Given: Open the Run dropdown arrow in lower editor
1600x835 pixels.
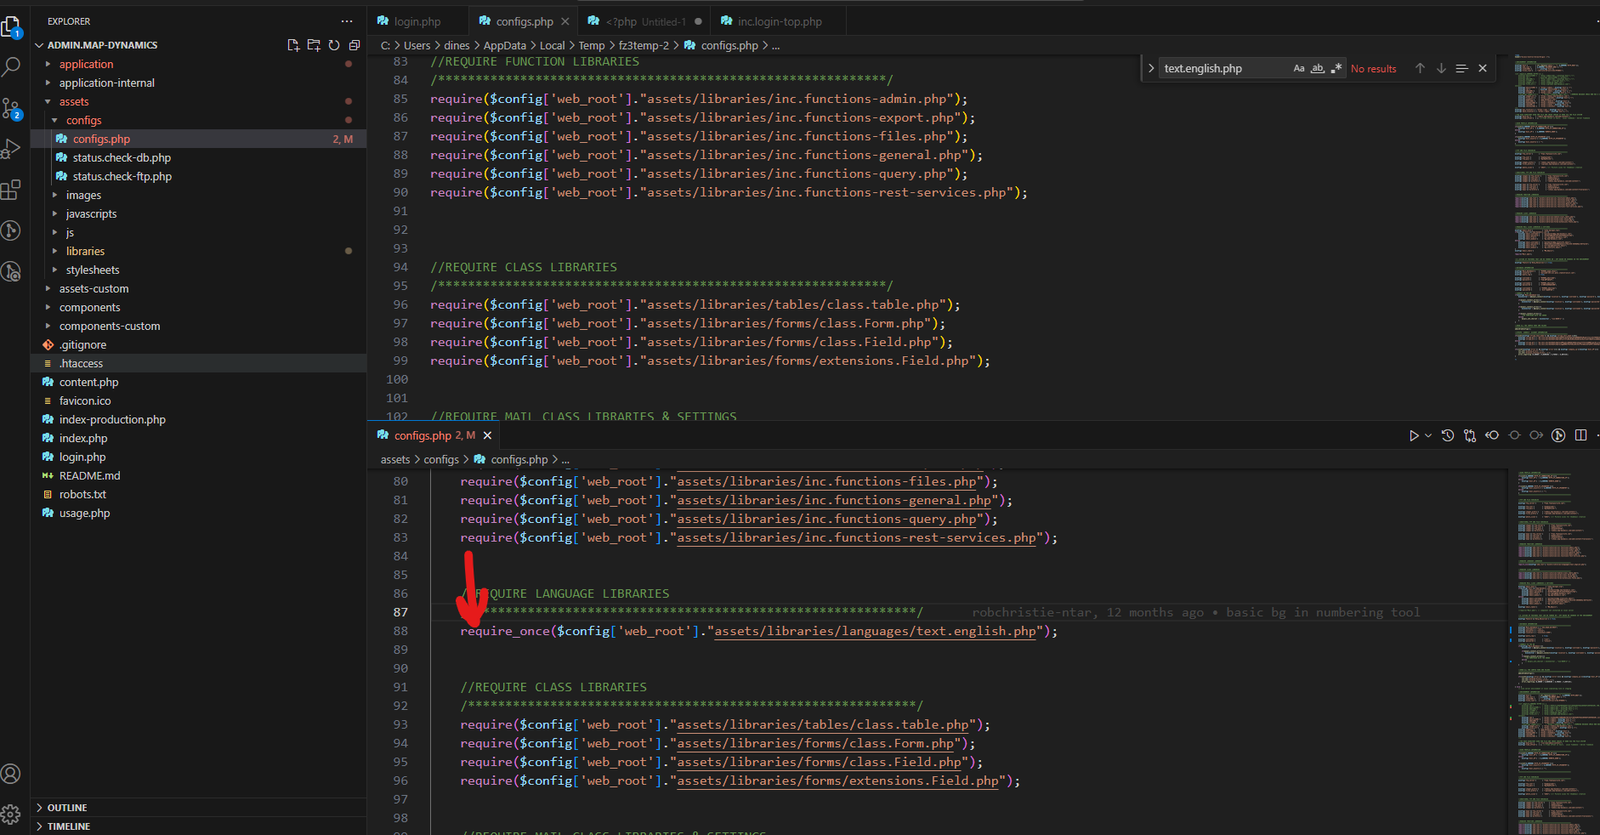Looking at the screenshot, I should [x=1428, y=435].
